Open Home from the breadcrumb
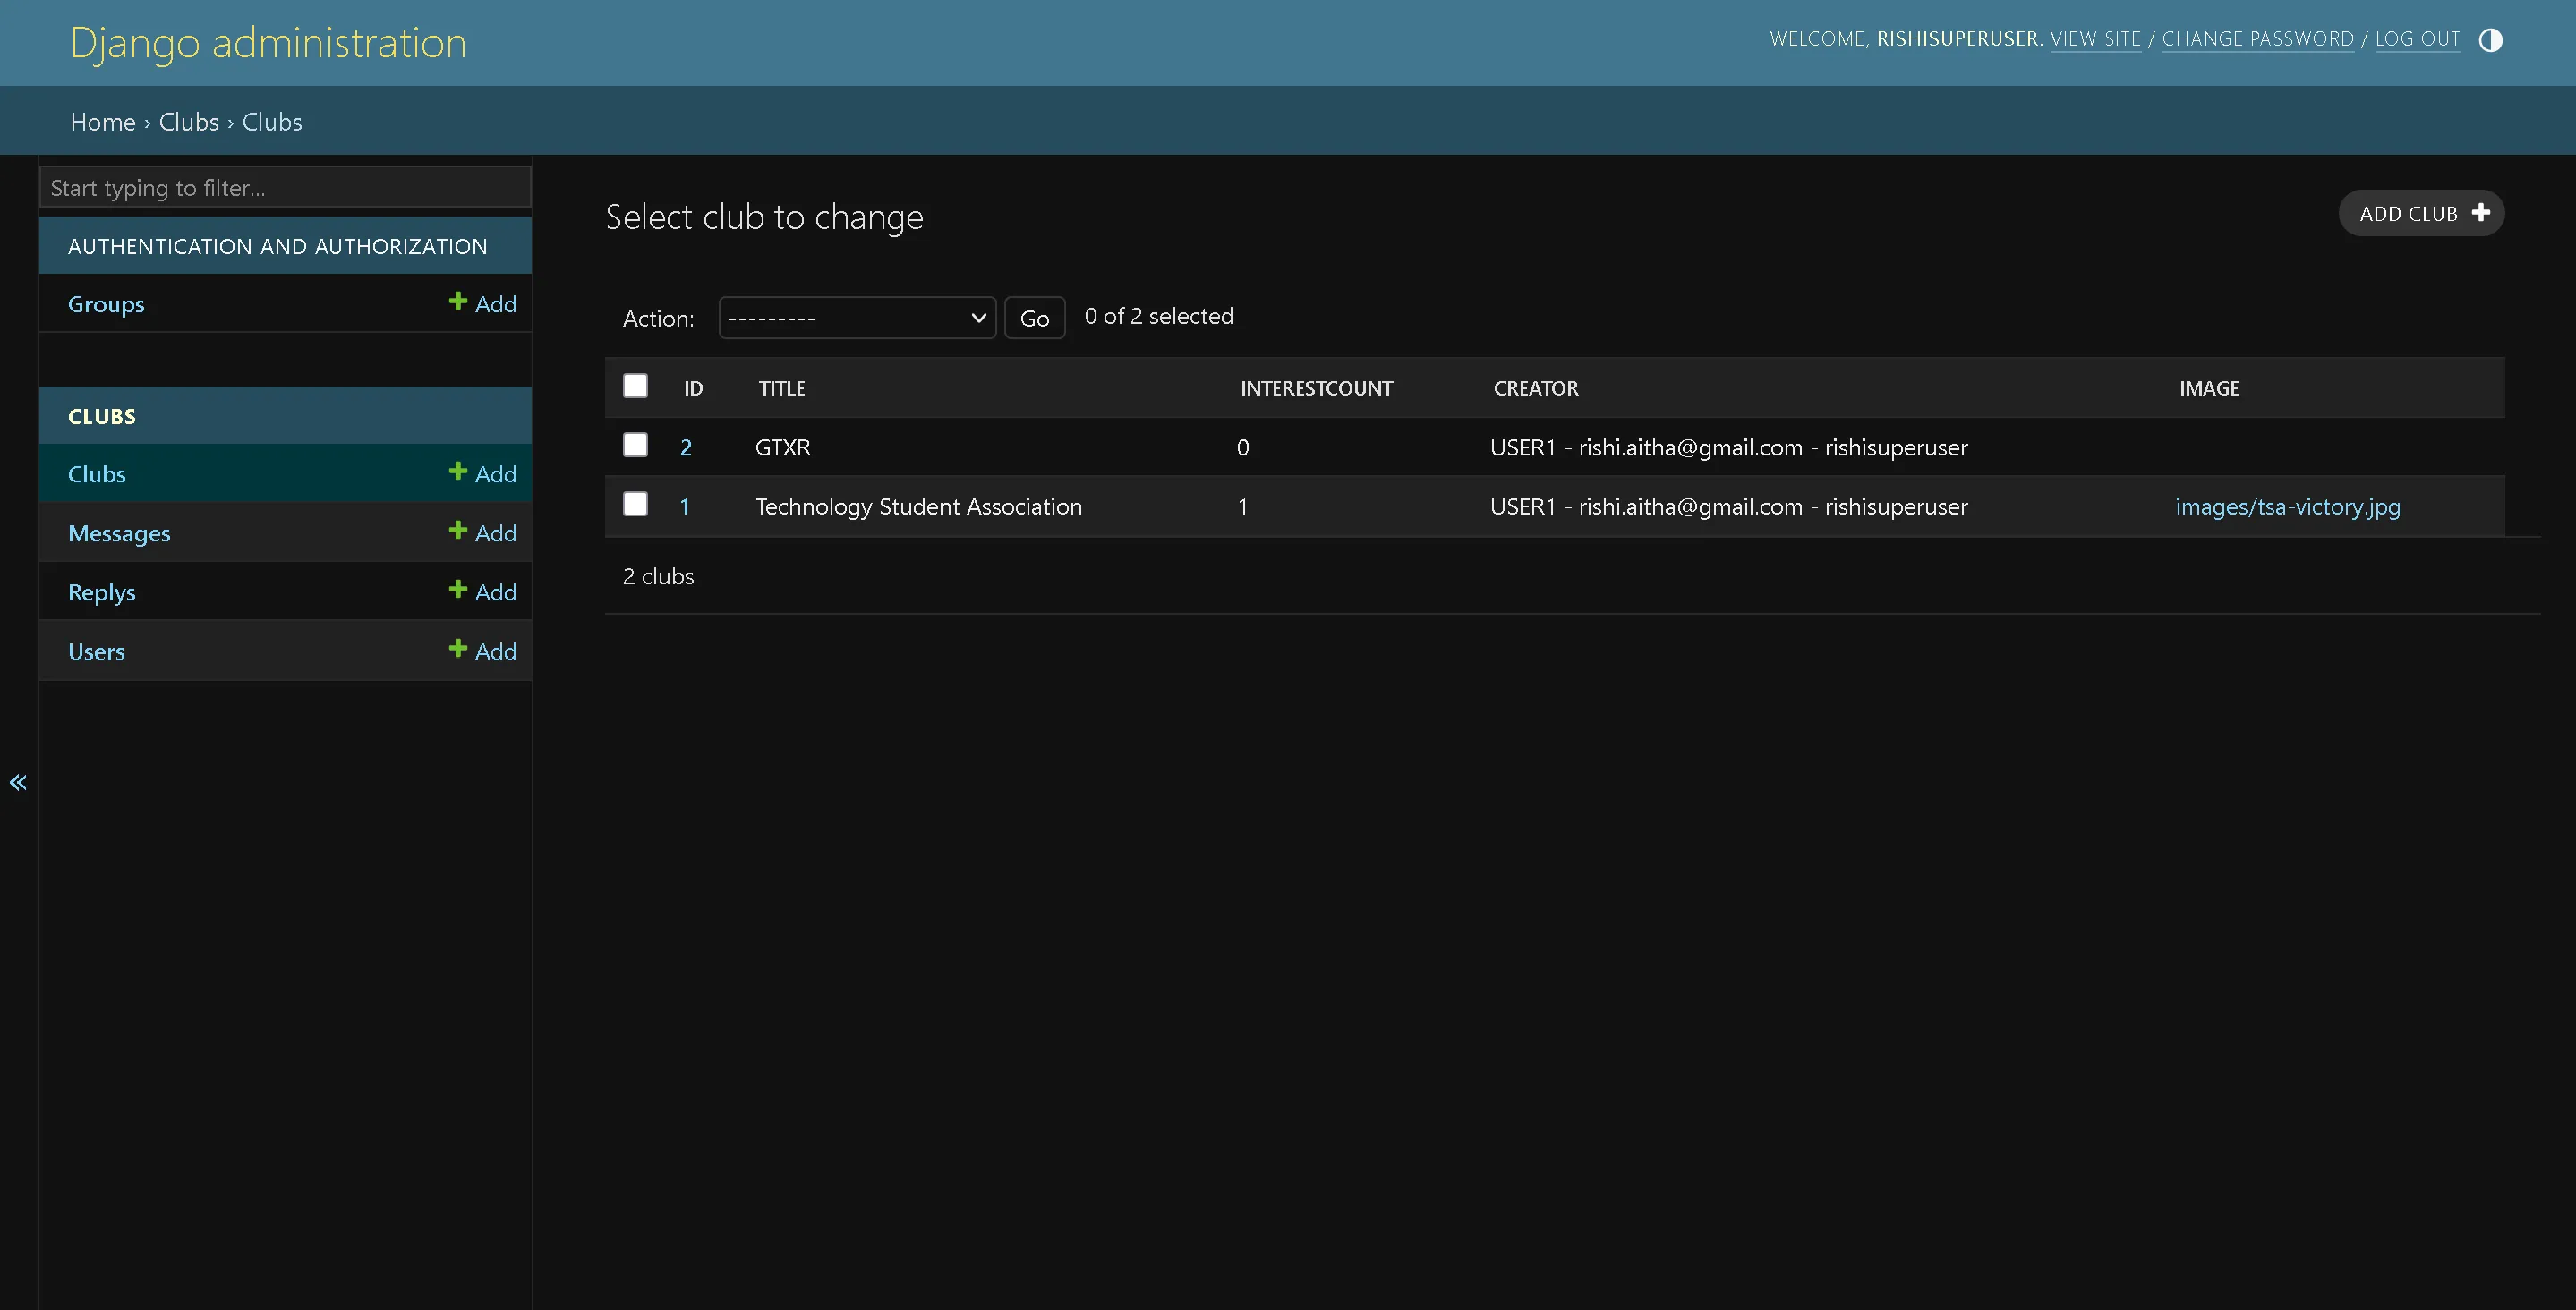Image resolution: width=2576 pixels, height=1310 pixels. [102, 121]
